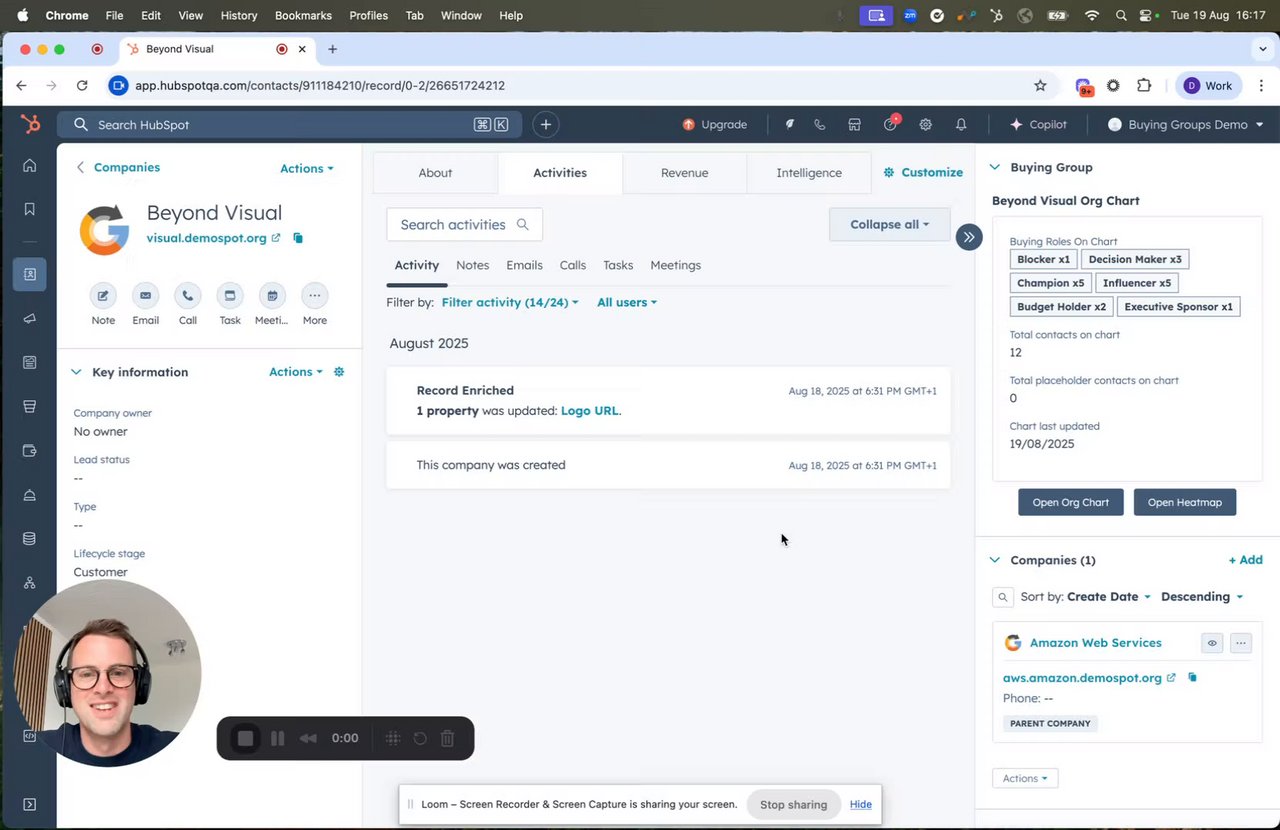Click the Upgrade button
This screenshot has height=830, width=1280.
(x=715, y=125)
